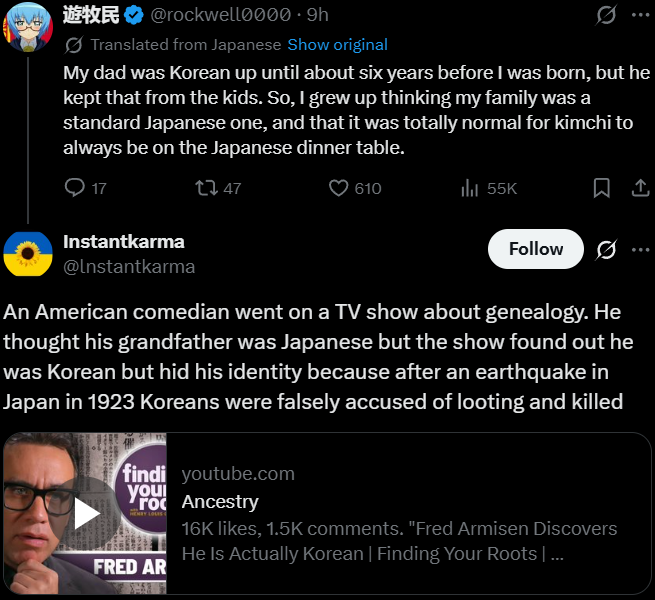This screenshot has width=655, height=600.
Task: Open the youtube.com Ancestry link card
Action: tap(400, 514)
